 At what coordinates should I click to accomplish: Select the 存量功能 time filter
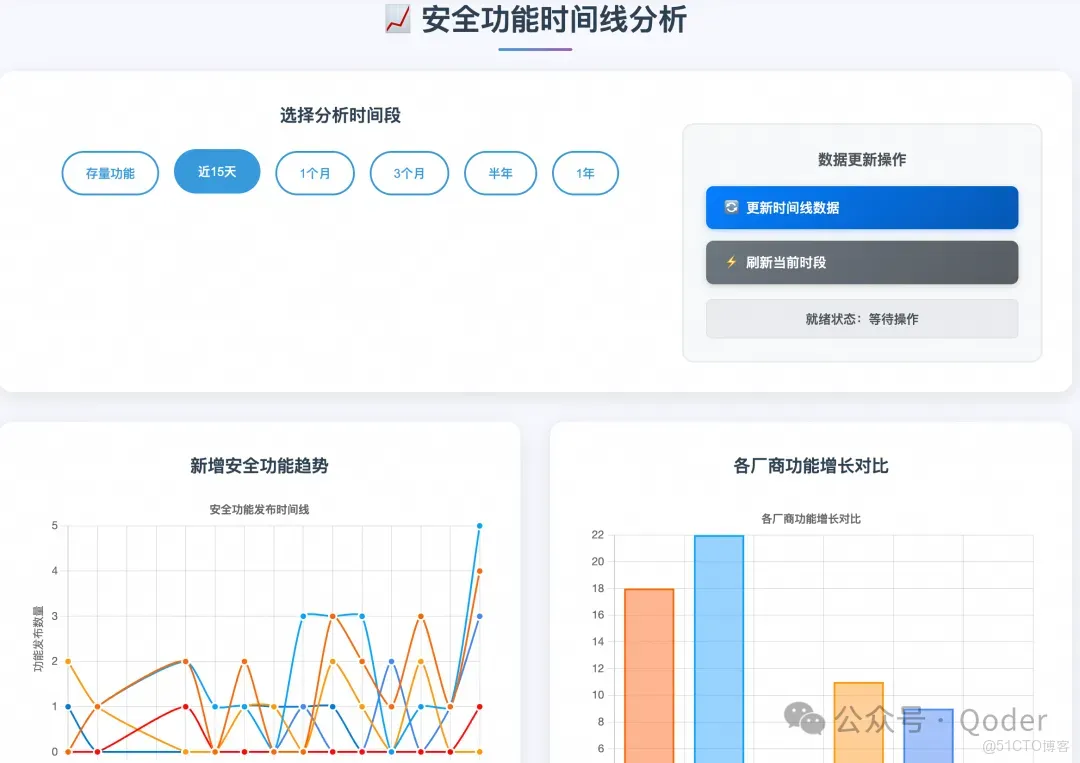(x=110, y=172)
